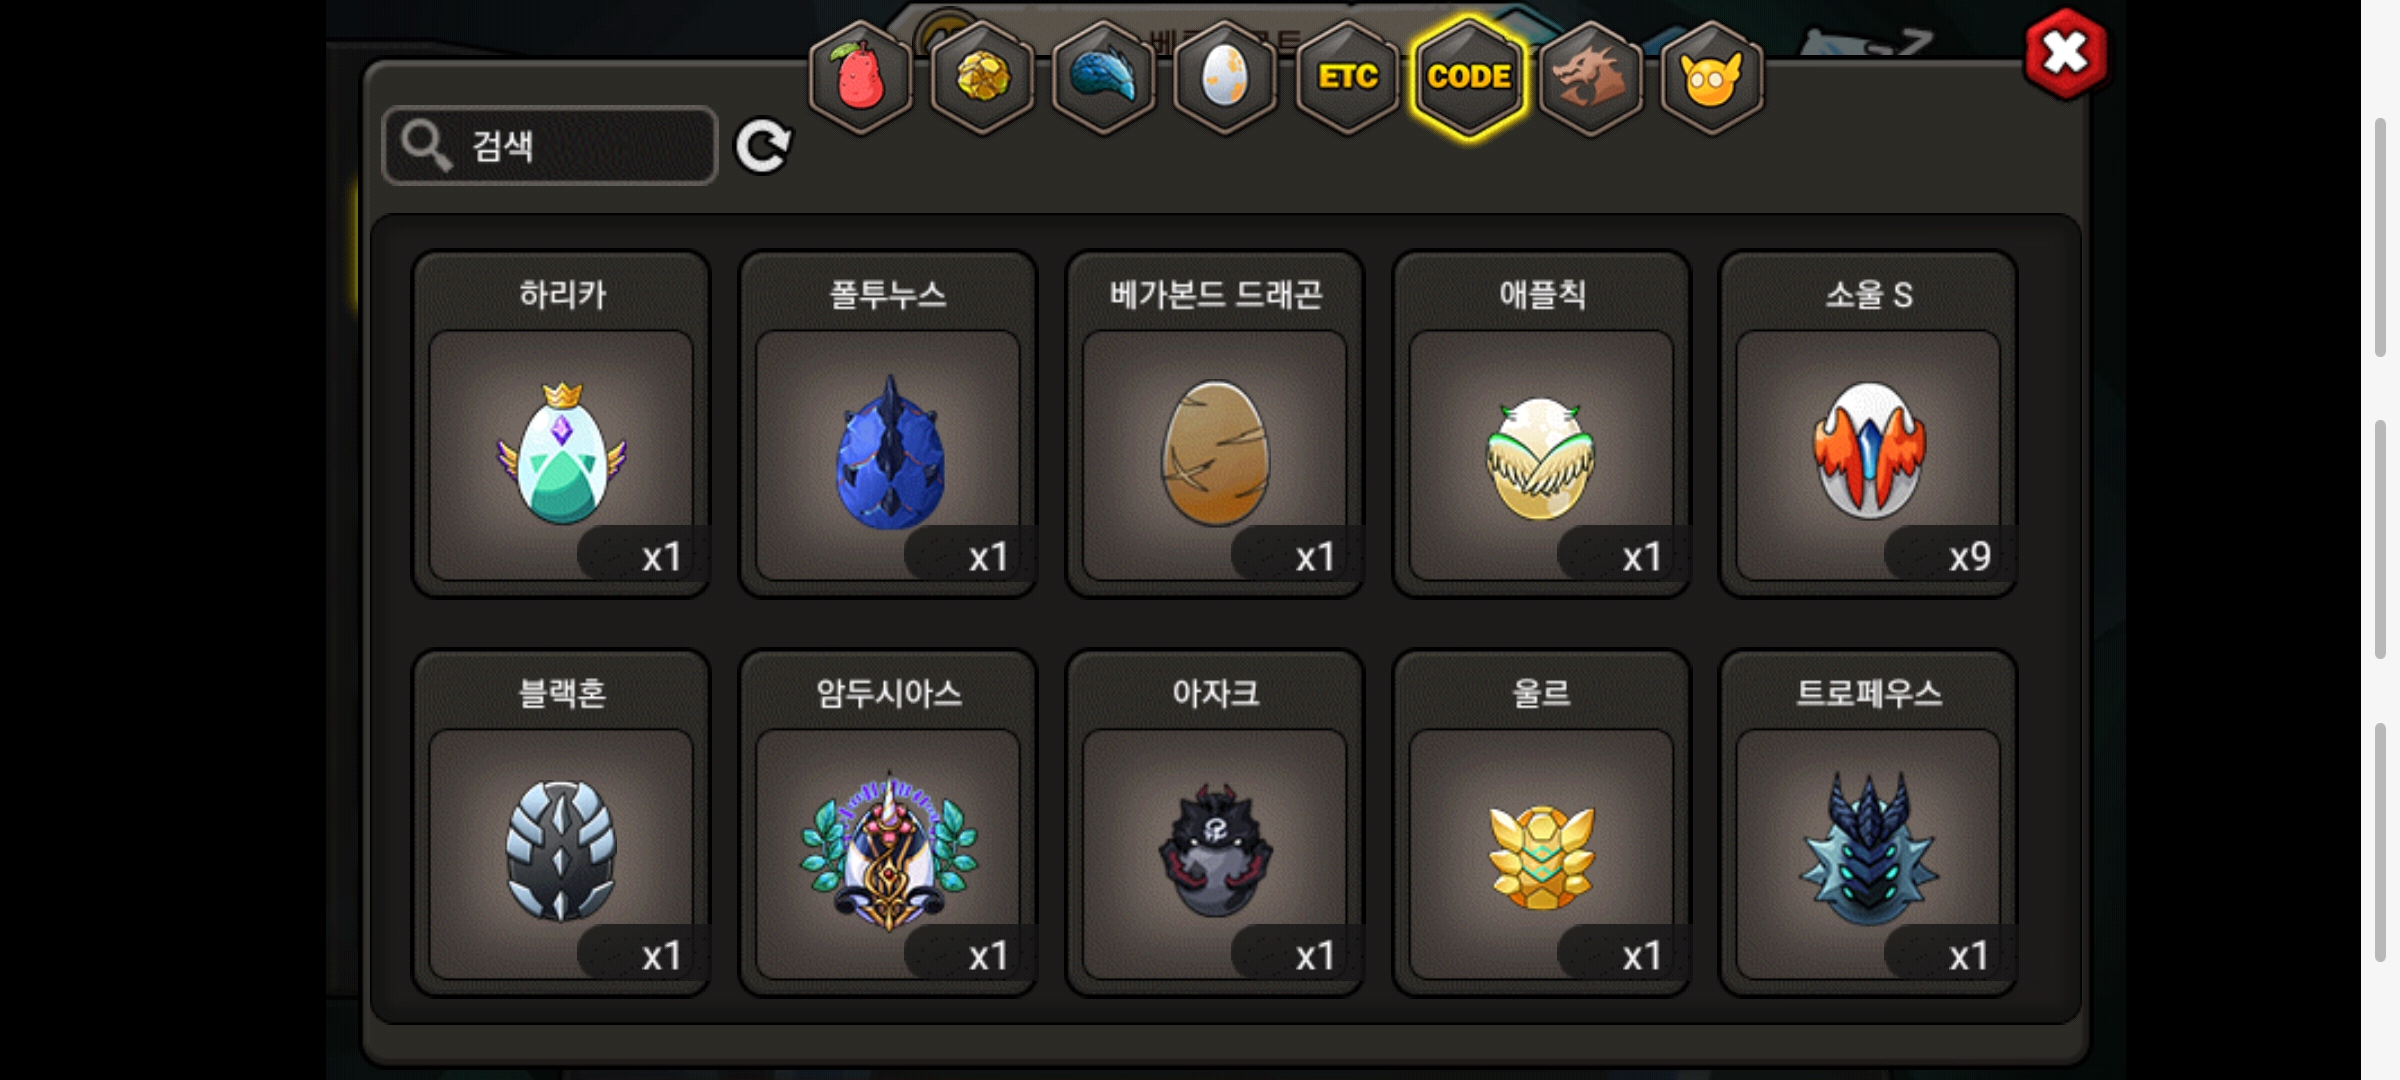Close the inventory with red X
The image size is (2400, 1080).
[2066, 54]
